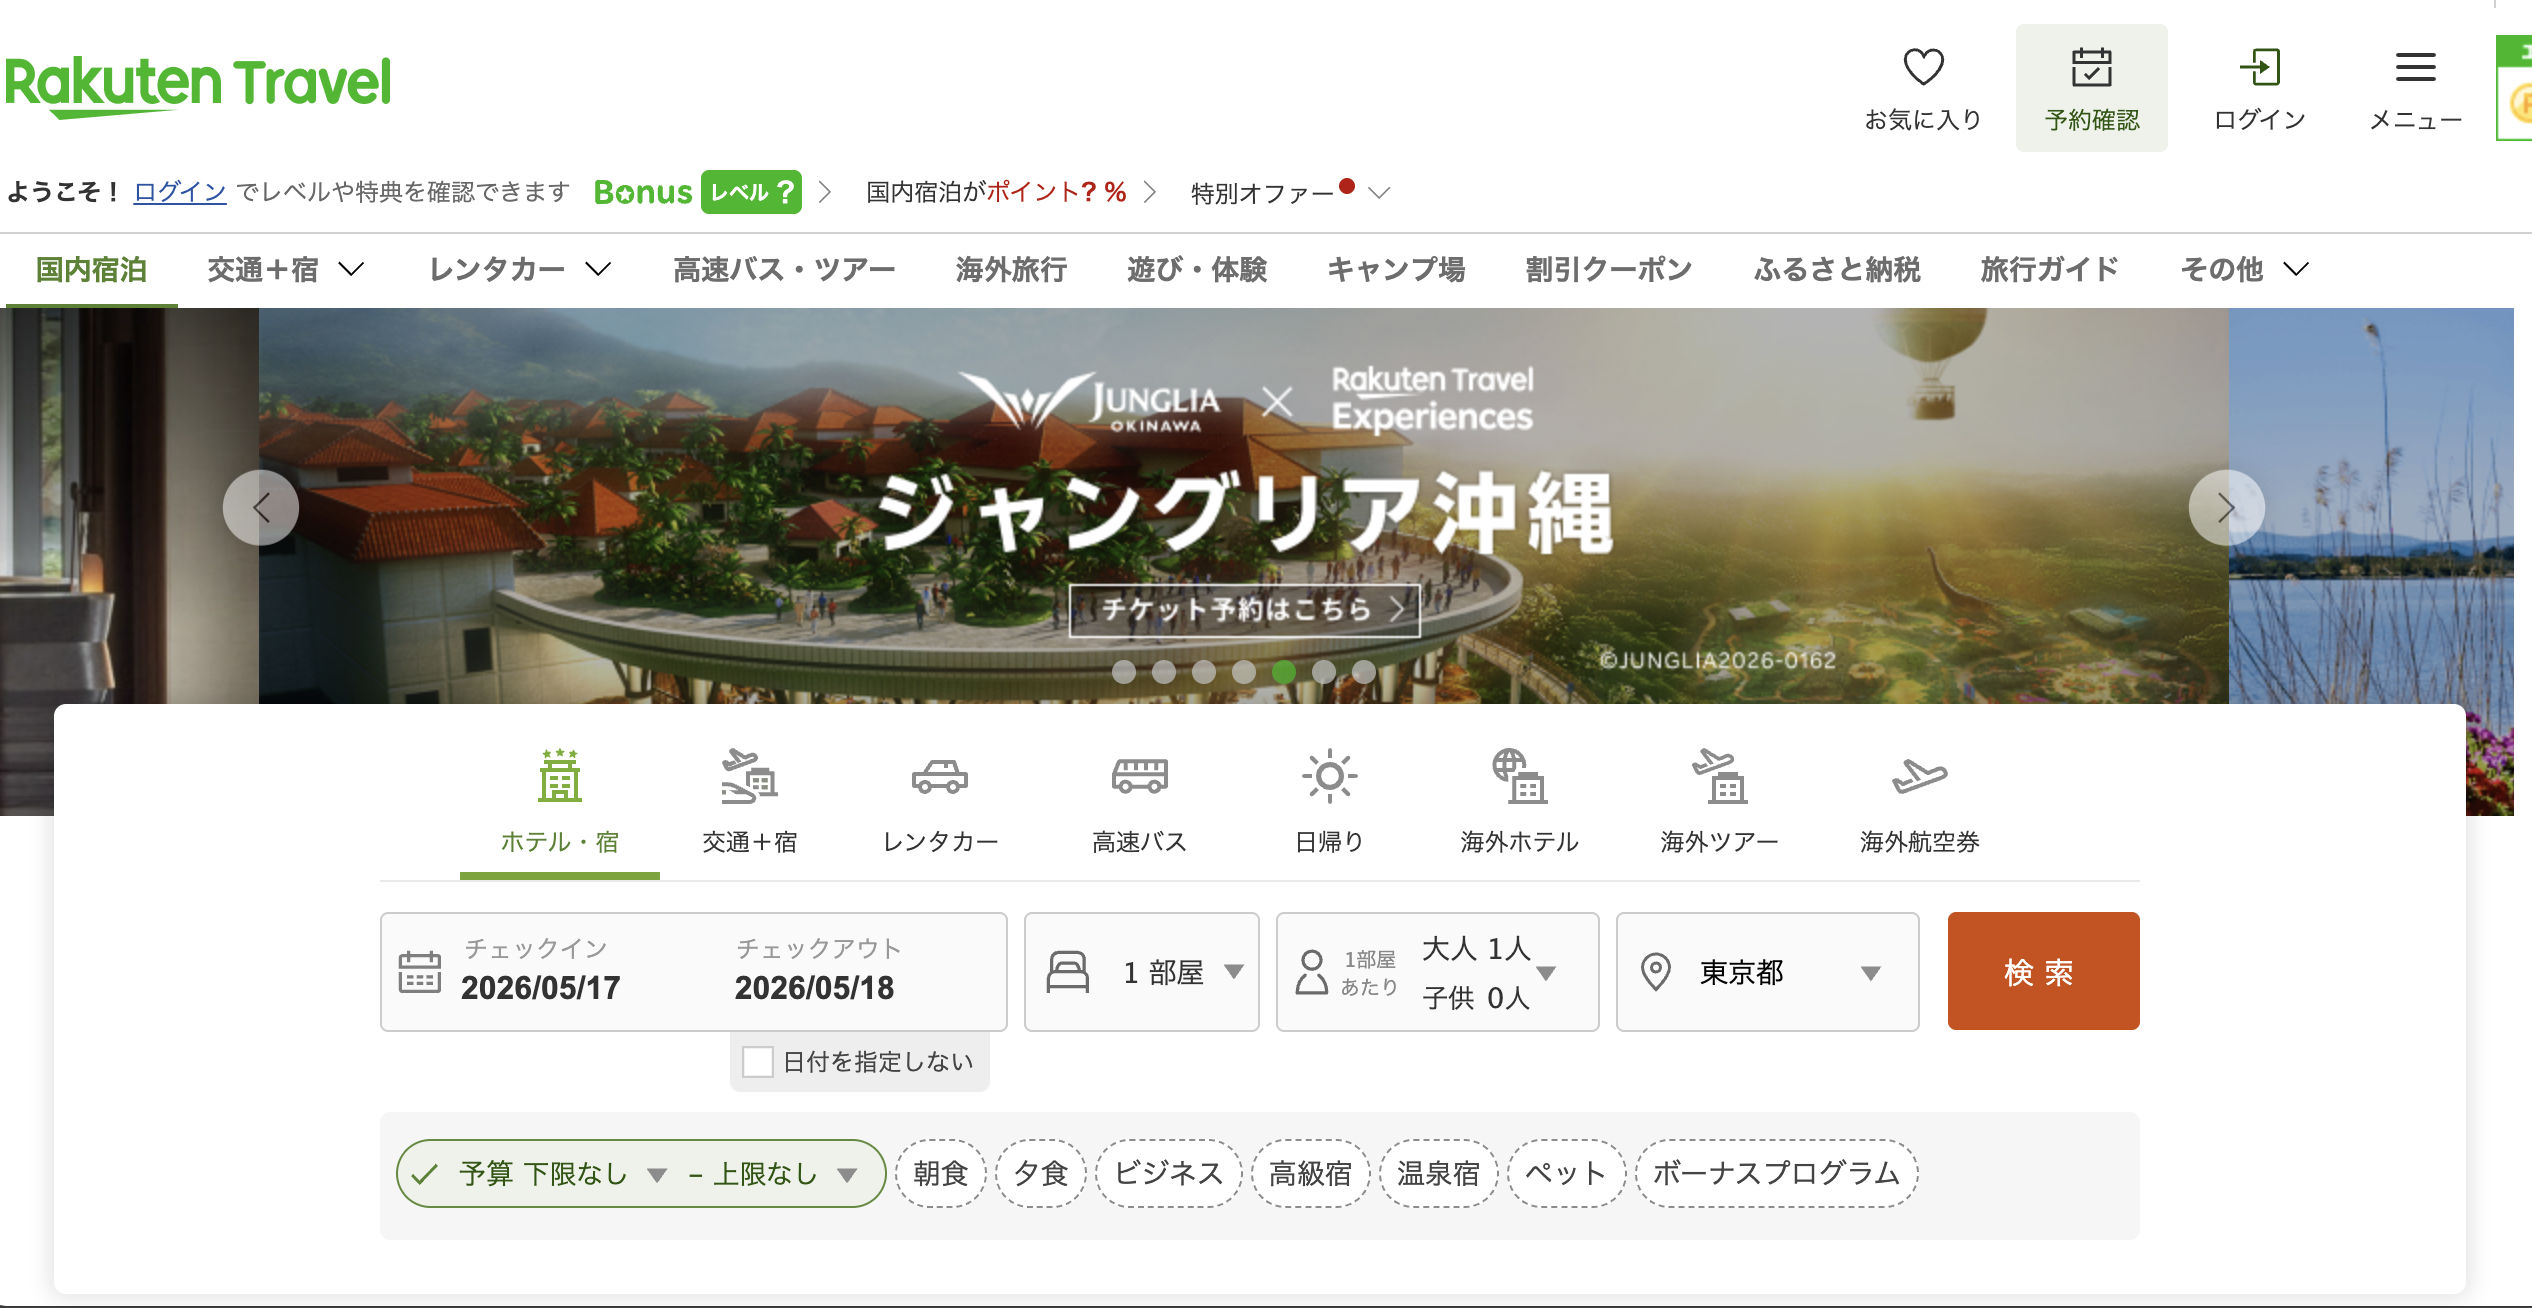Select the 海外ツアー plane-building icon
2532x1308 pixels.
point(1720,776)
